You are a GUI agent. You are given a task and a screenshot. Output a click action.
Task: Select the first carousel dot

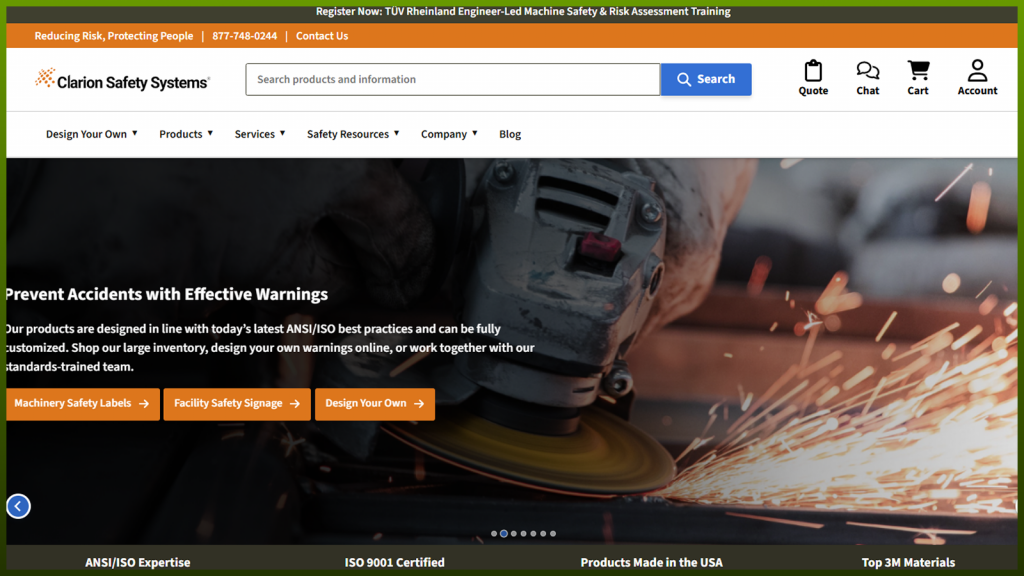point(494,534)
